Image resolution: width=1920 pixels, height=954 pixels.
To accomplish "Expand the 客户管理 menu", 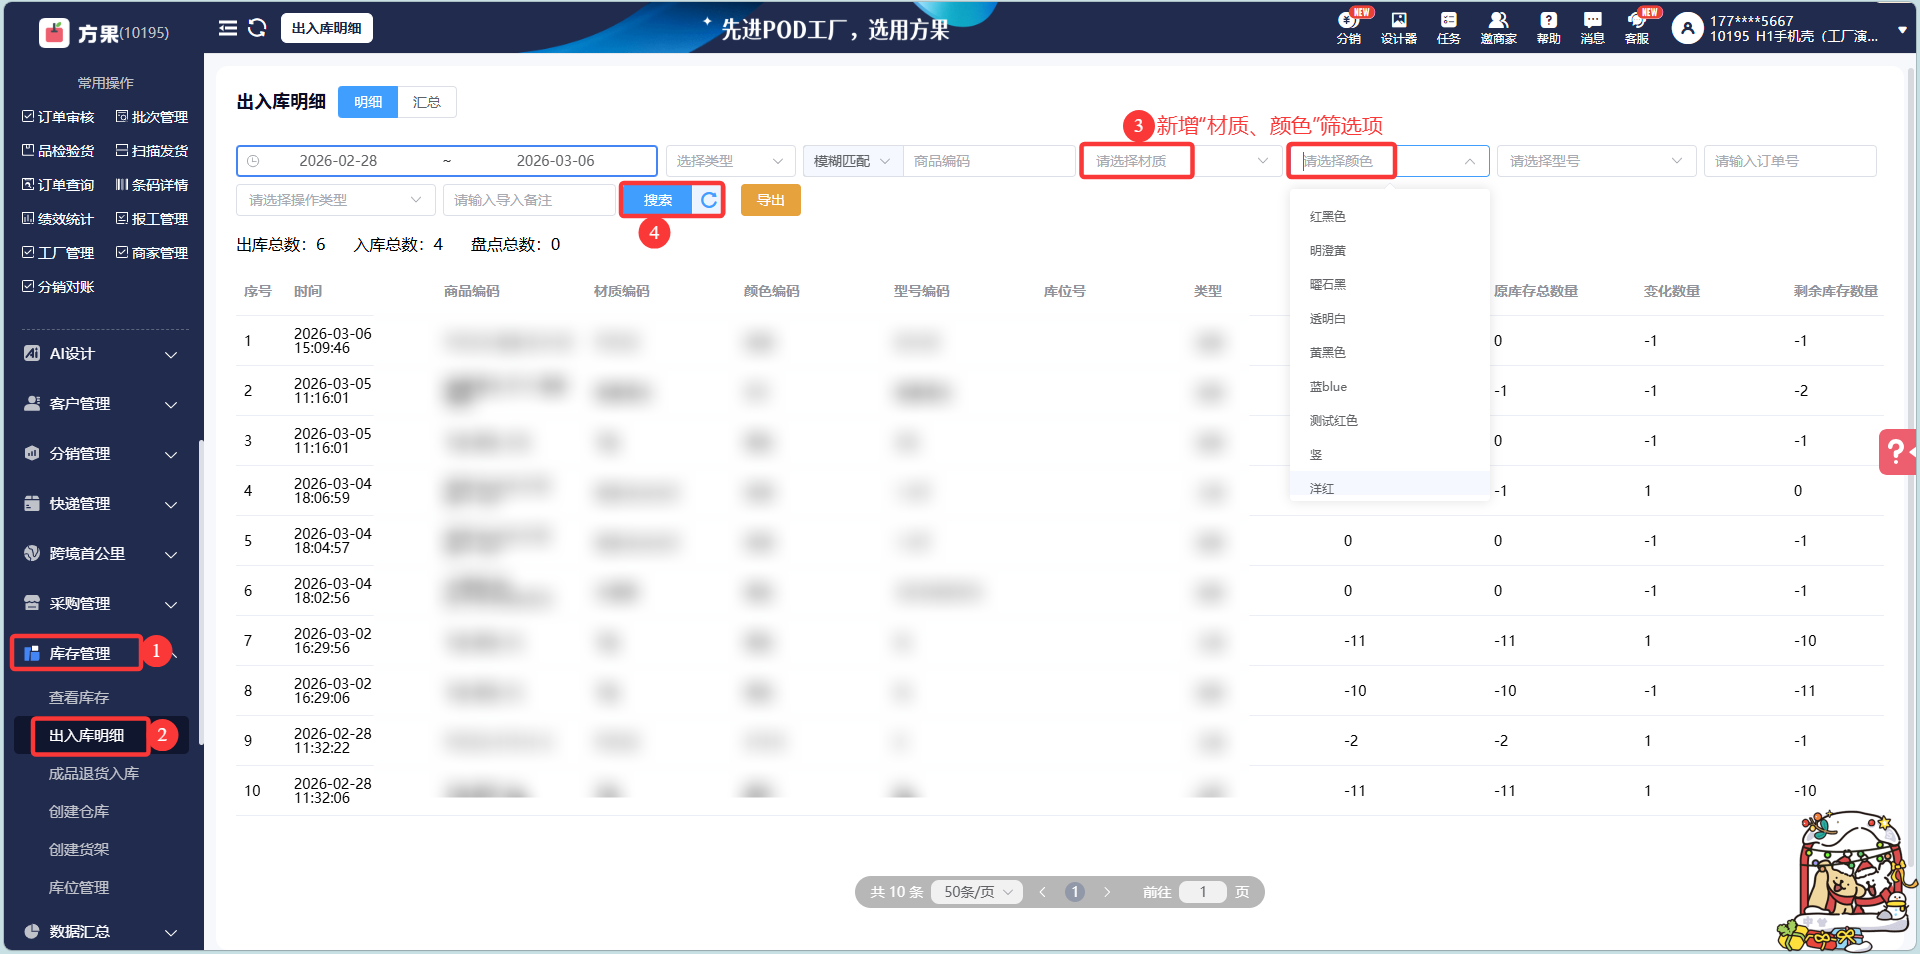I will 101,404.
